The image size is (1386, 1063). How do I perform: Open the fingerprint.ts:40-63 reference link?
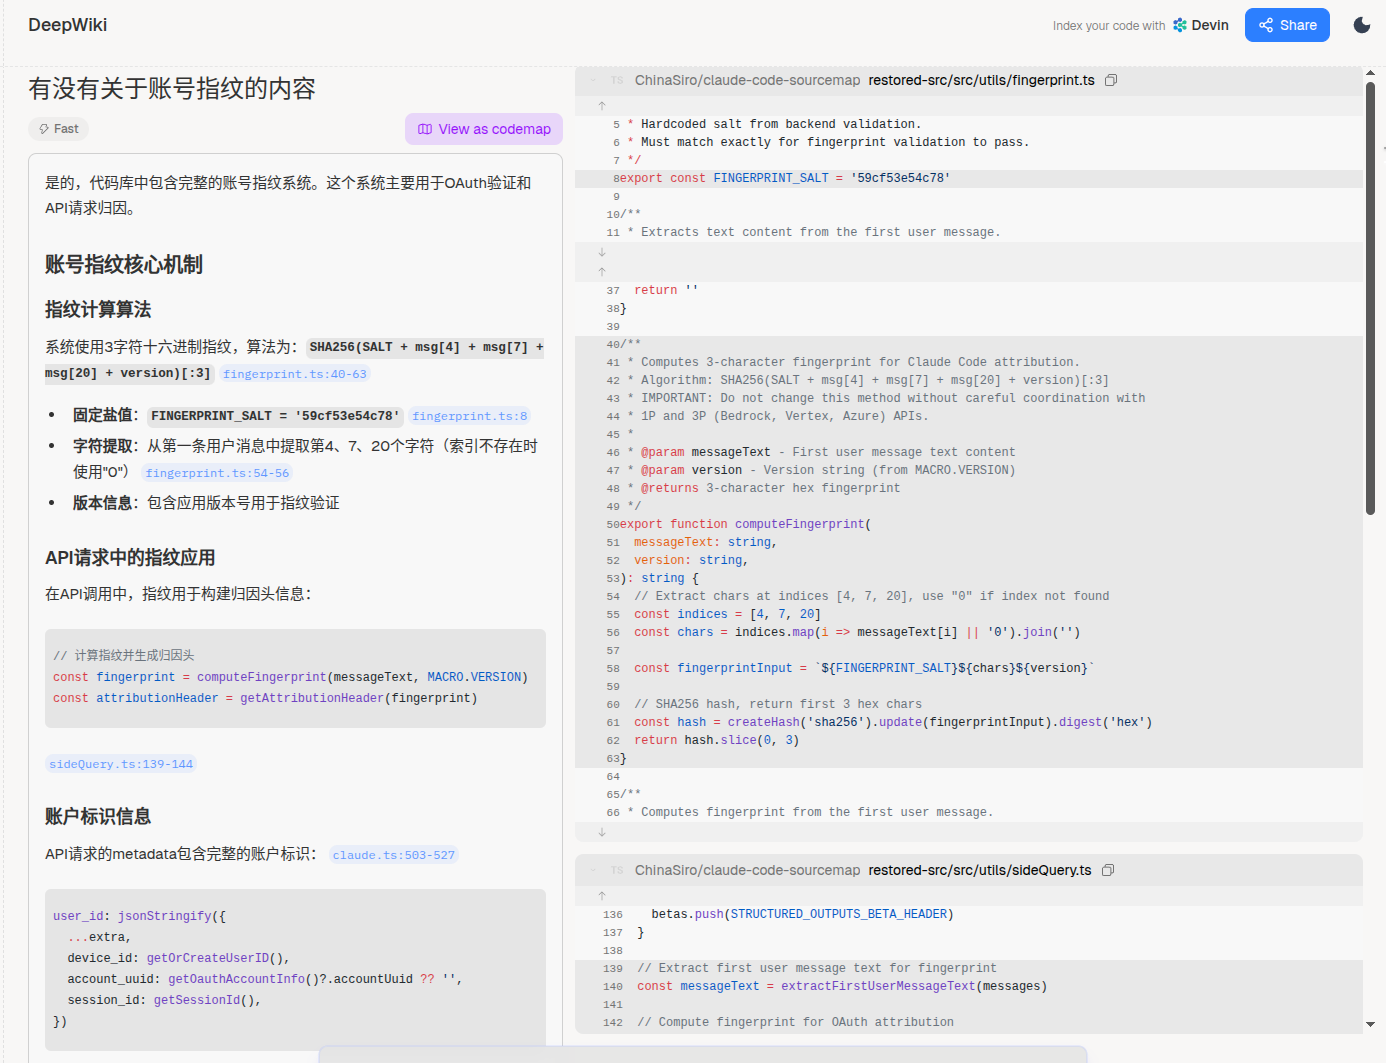pos(295,374)
